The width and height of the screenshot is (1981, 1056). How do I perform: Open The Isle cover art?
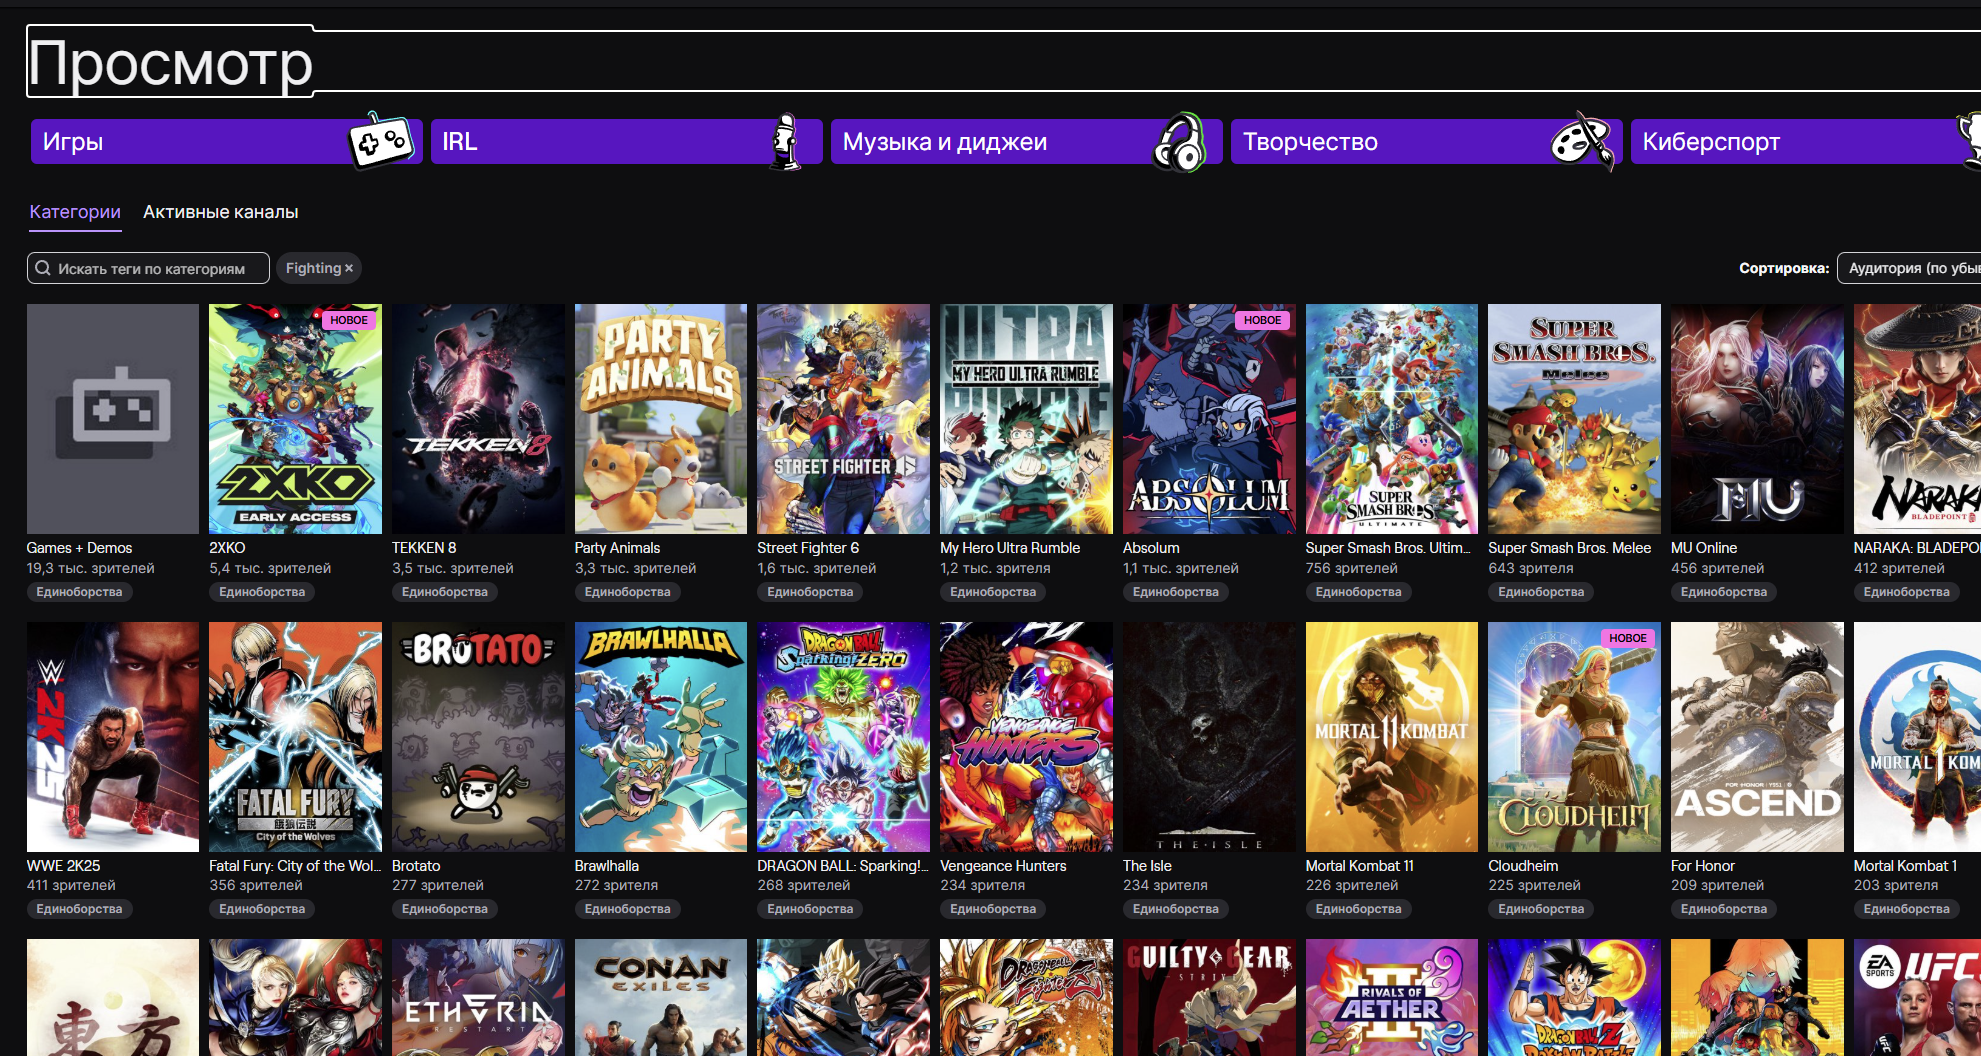tap(1209, 737)
